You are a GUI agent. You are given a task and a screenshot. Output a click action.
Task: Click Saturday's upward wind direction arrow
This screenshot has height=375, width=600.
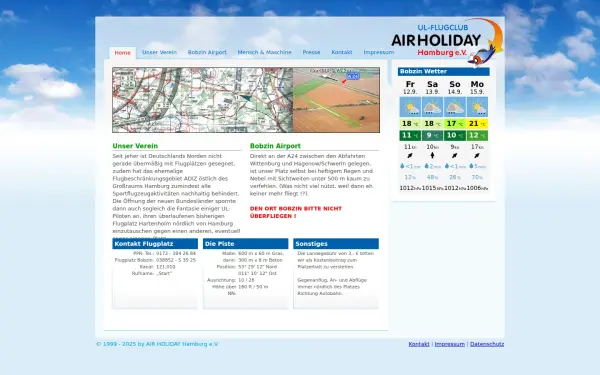tap(432, 155)
